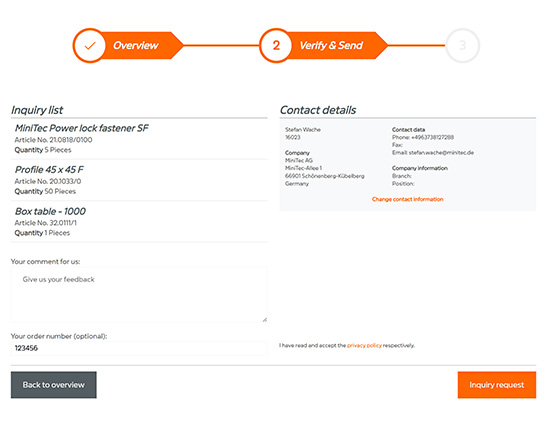Grab the comment box resize handle

[265, 320]
